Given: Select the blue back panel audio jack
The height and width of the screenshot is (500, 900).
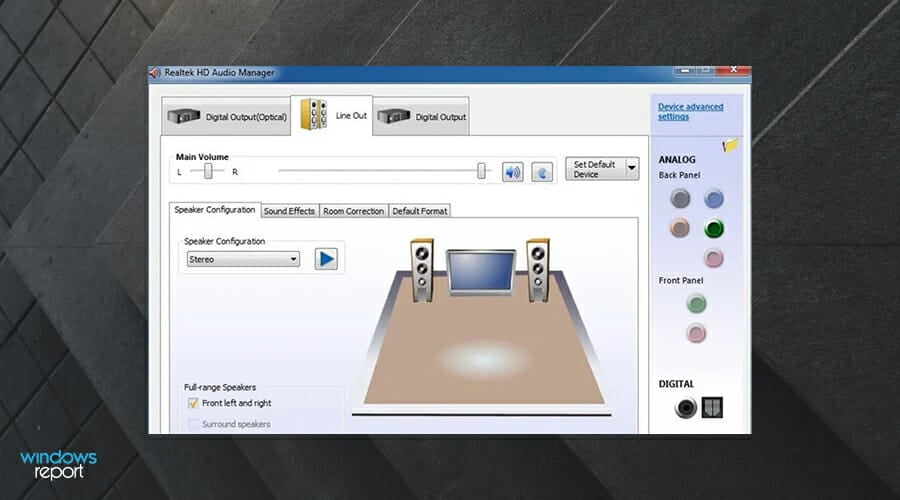Looking at the screenshot, I should (713, 199).
